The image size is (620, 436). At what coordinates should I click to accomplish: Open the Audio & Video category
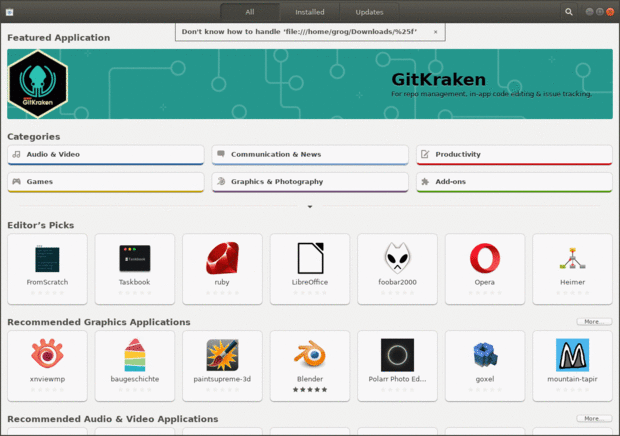pos(106,155)
